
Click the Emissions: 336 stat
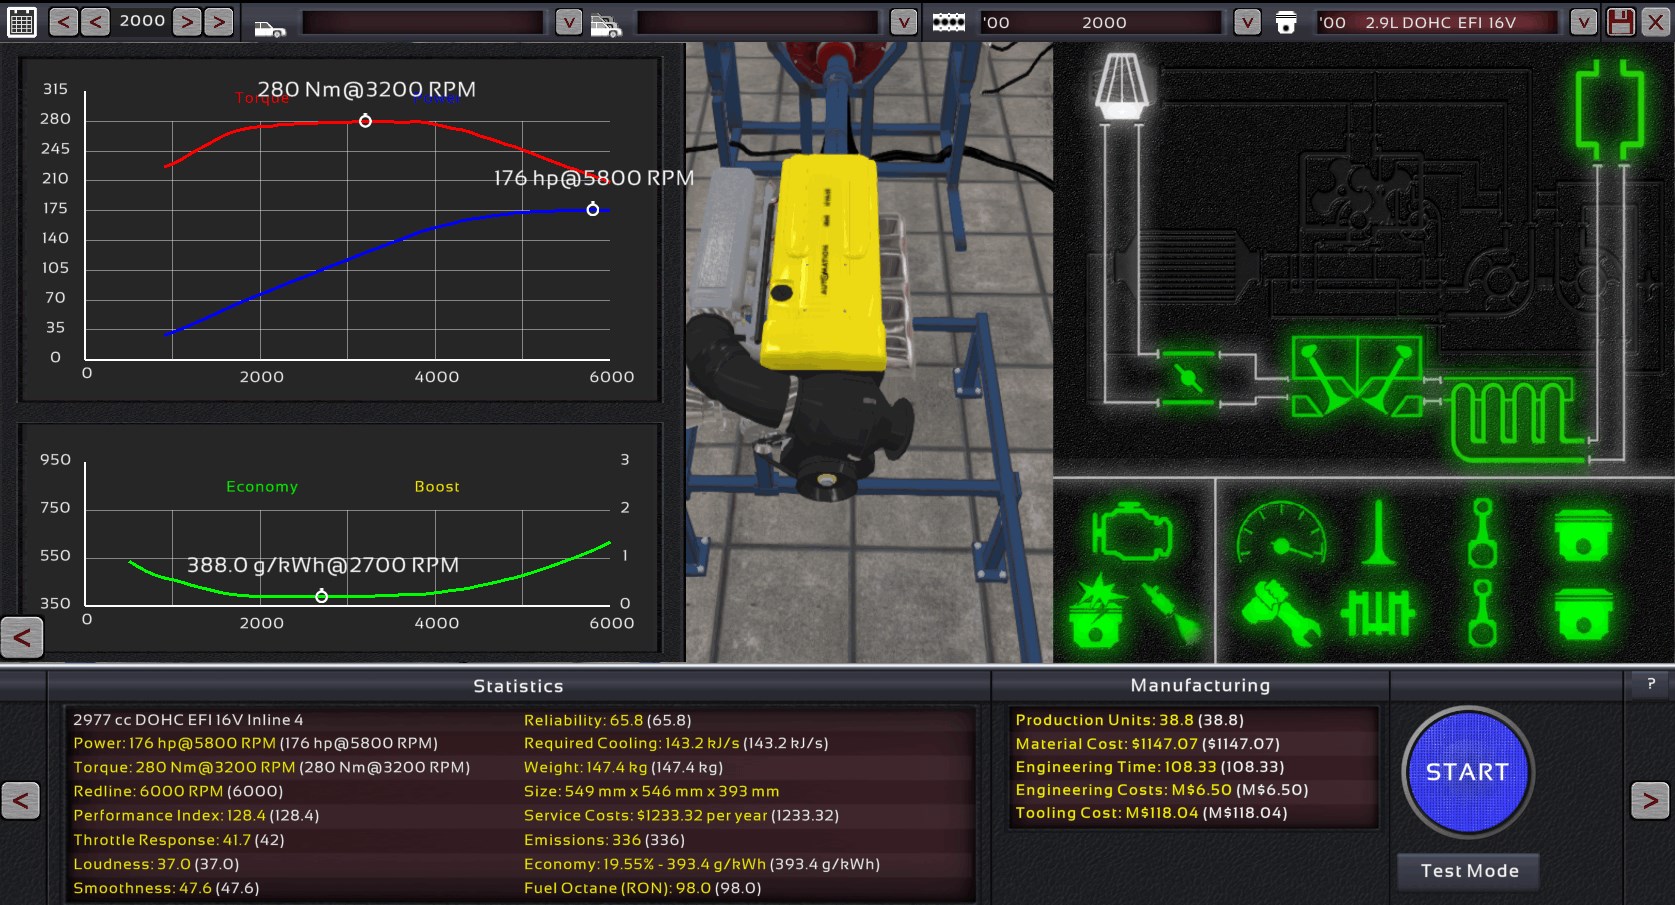604,840
